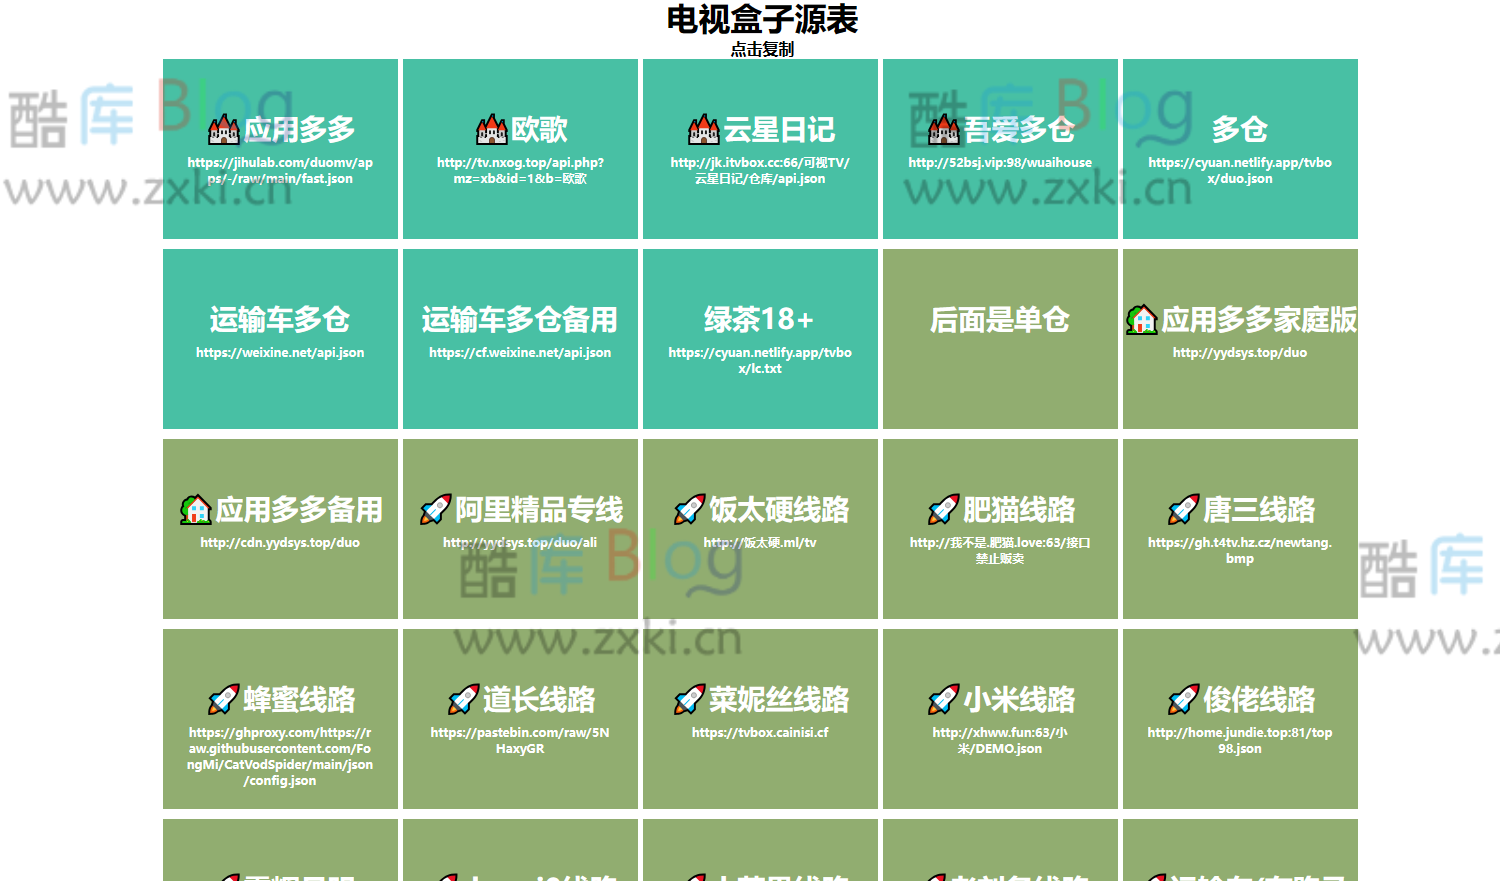
Task: Click the 运输车多仓备用 card
Action: point(519,338)
